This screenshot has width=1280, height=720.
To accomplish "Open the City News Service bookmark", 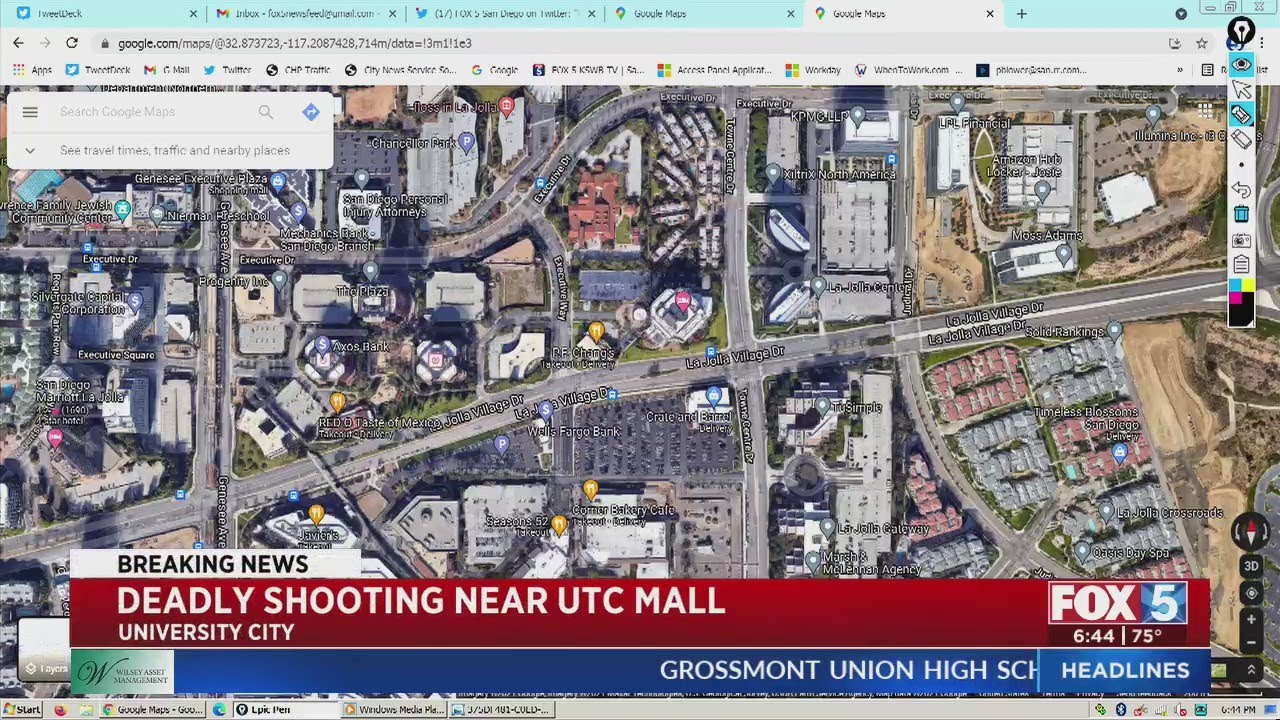I will tap(400, 70).
